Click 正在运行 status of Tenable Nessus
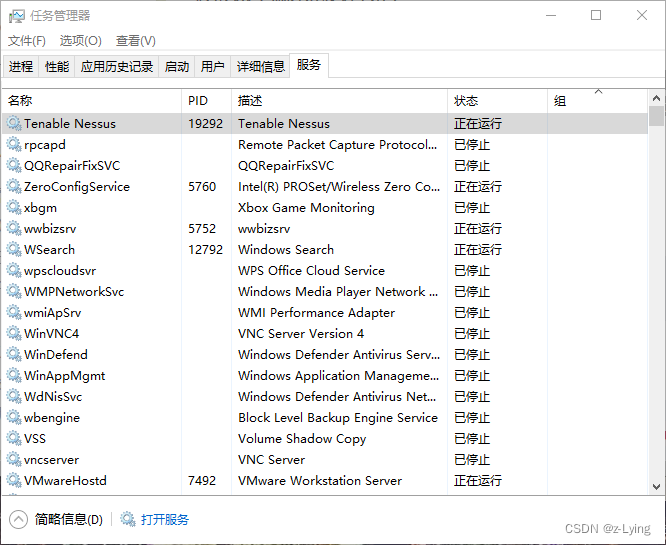 [x=478, y=124]
